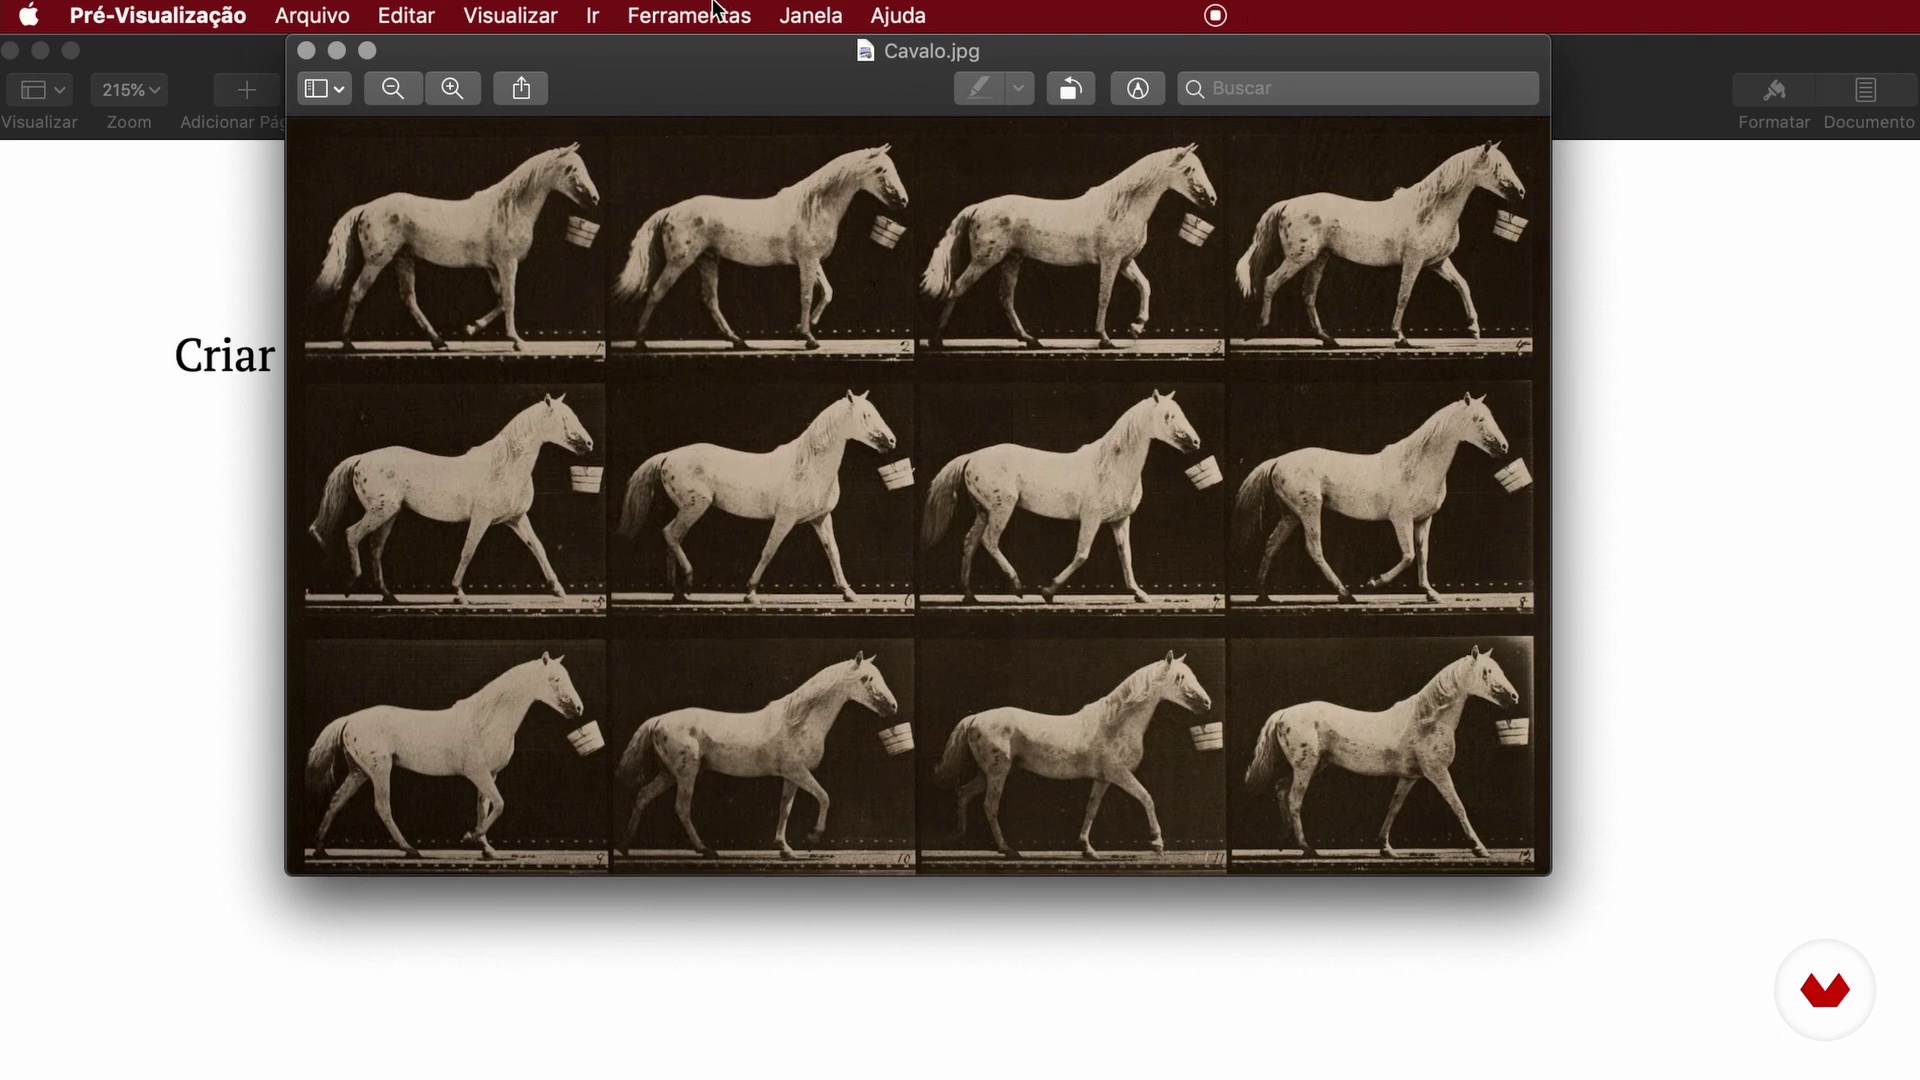Viewport: 1920px width, 1080px height.
Task: Click the red logo badge in corner
Action: pyautogui.click(x=1825, y=990)
